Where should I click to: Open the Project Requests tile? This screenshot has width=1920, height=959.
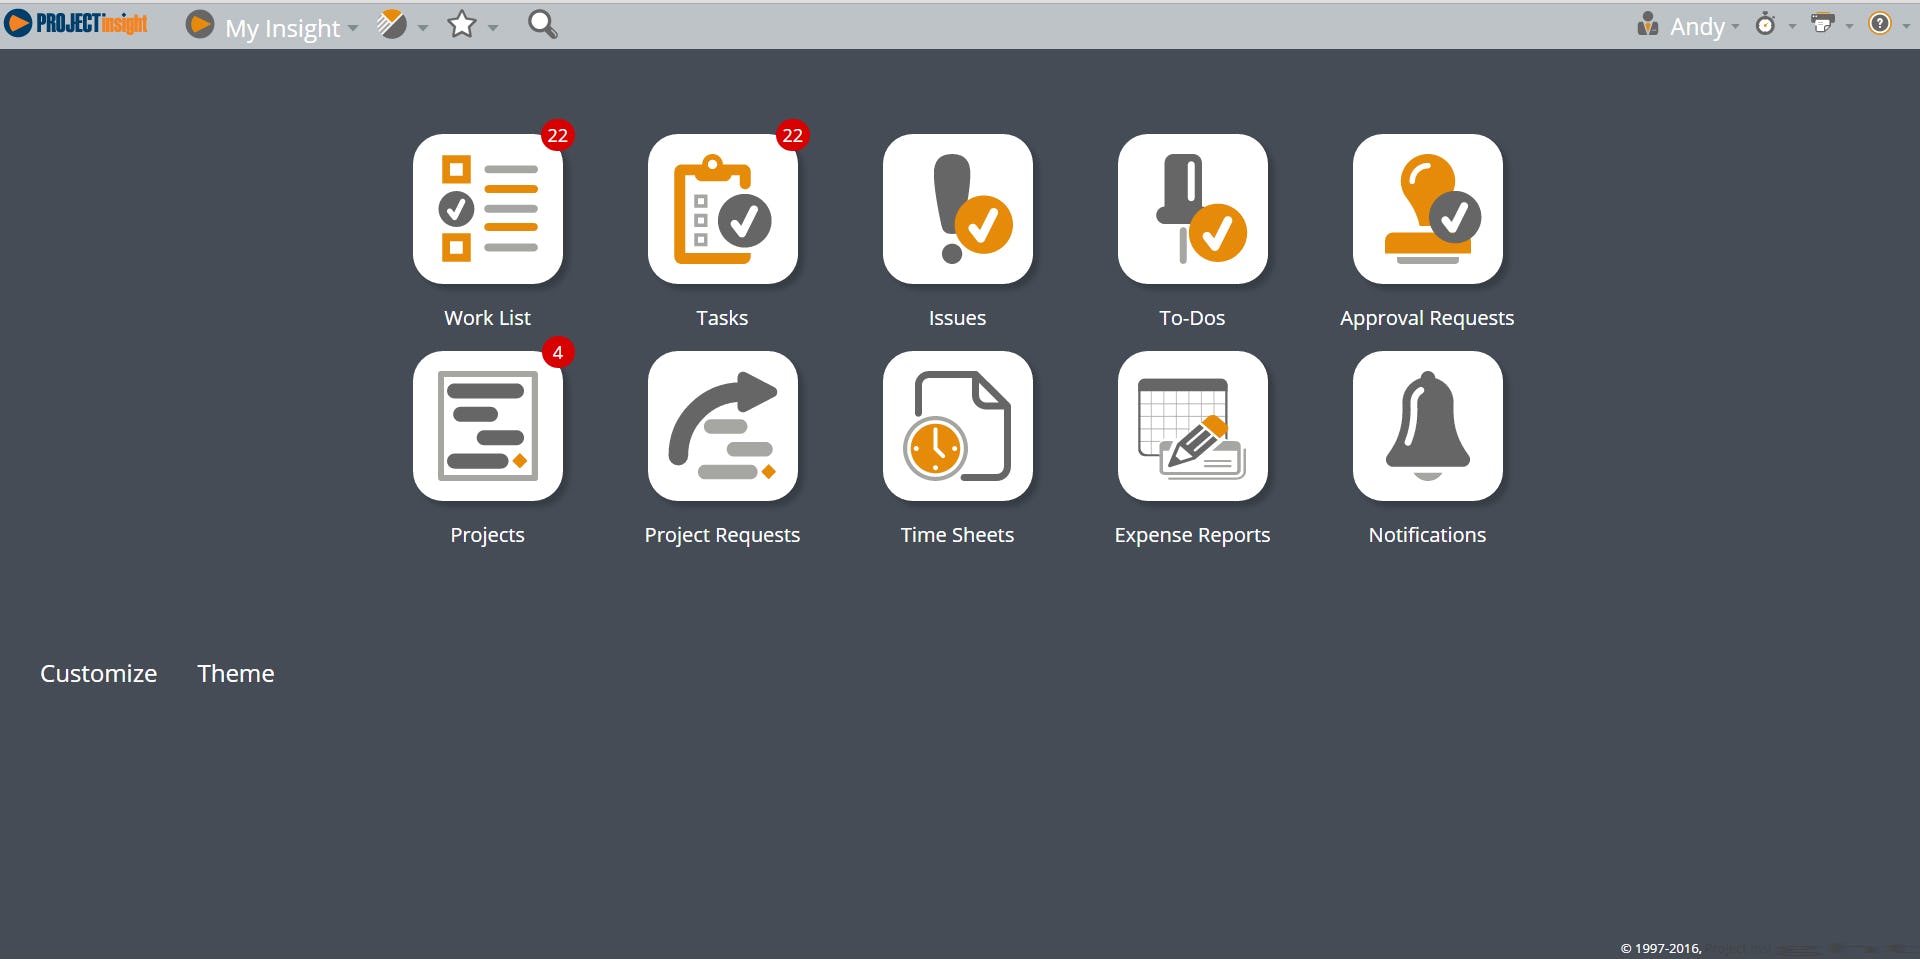click(x=722, y=426)
